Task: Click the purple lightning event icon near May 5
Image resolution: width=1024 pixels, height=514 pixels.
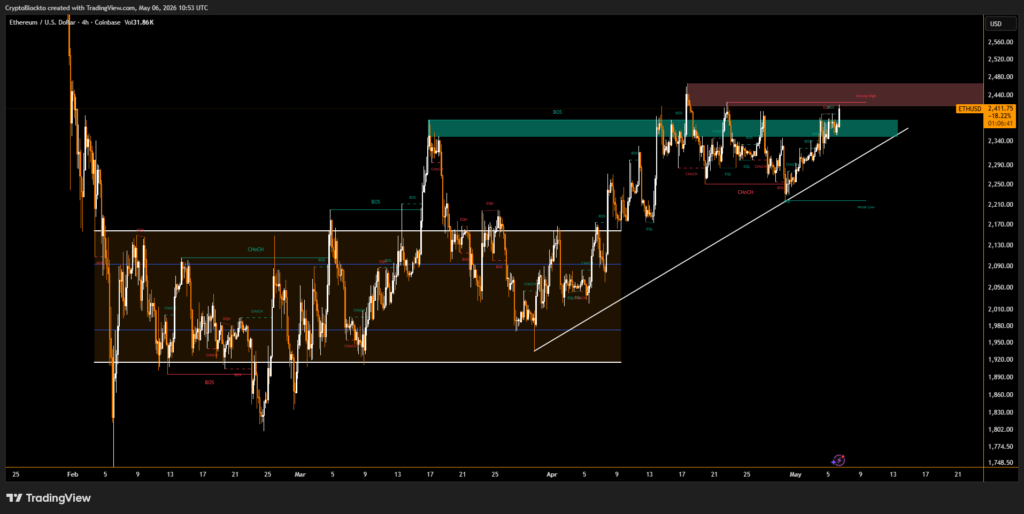Action: 839,460
